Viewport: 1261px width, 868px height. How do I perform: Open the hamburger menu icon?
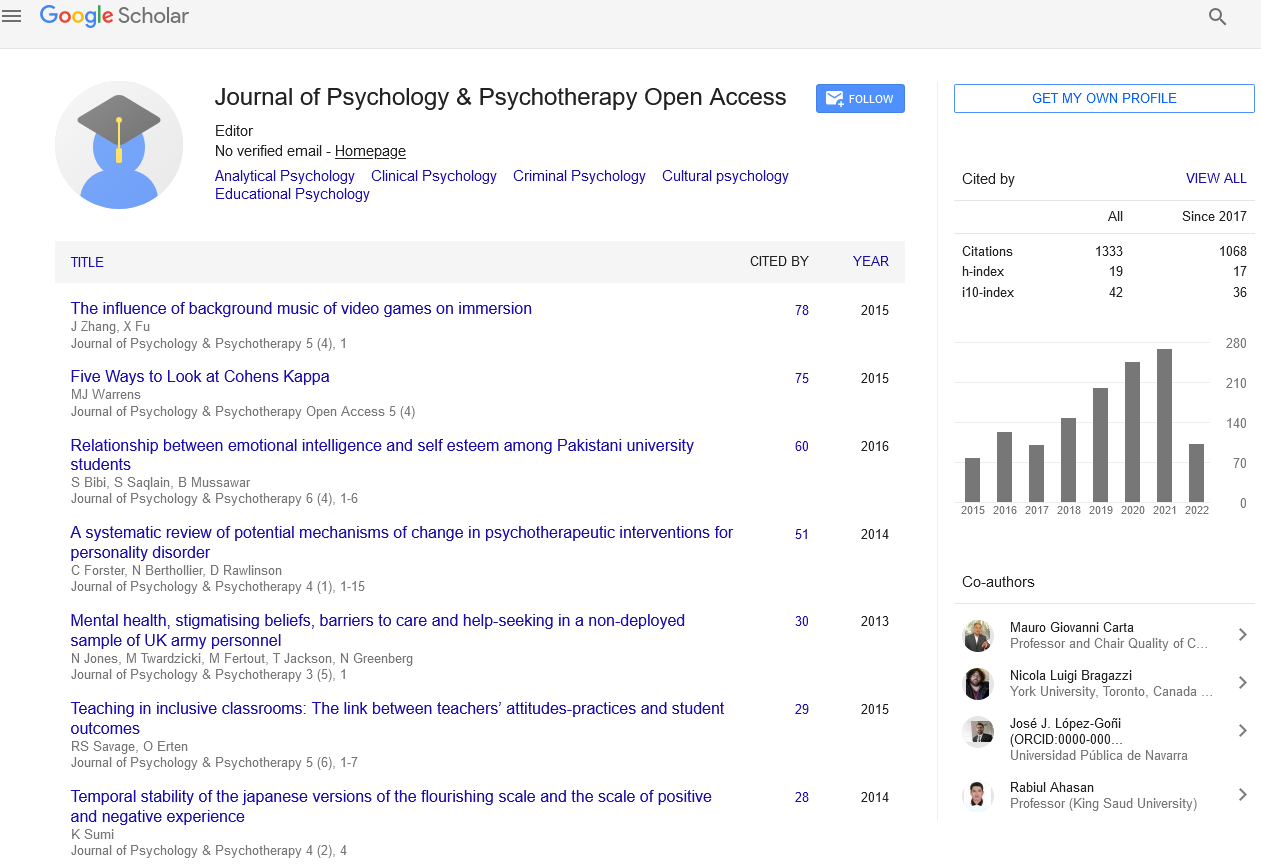12,16
